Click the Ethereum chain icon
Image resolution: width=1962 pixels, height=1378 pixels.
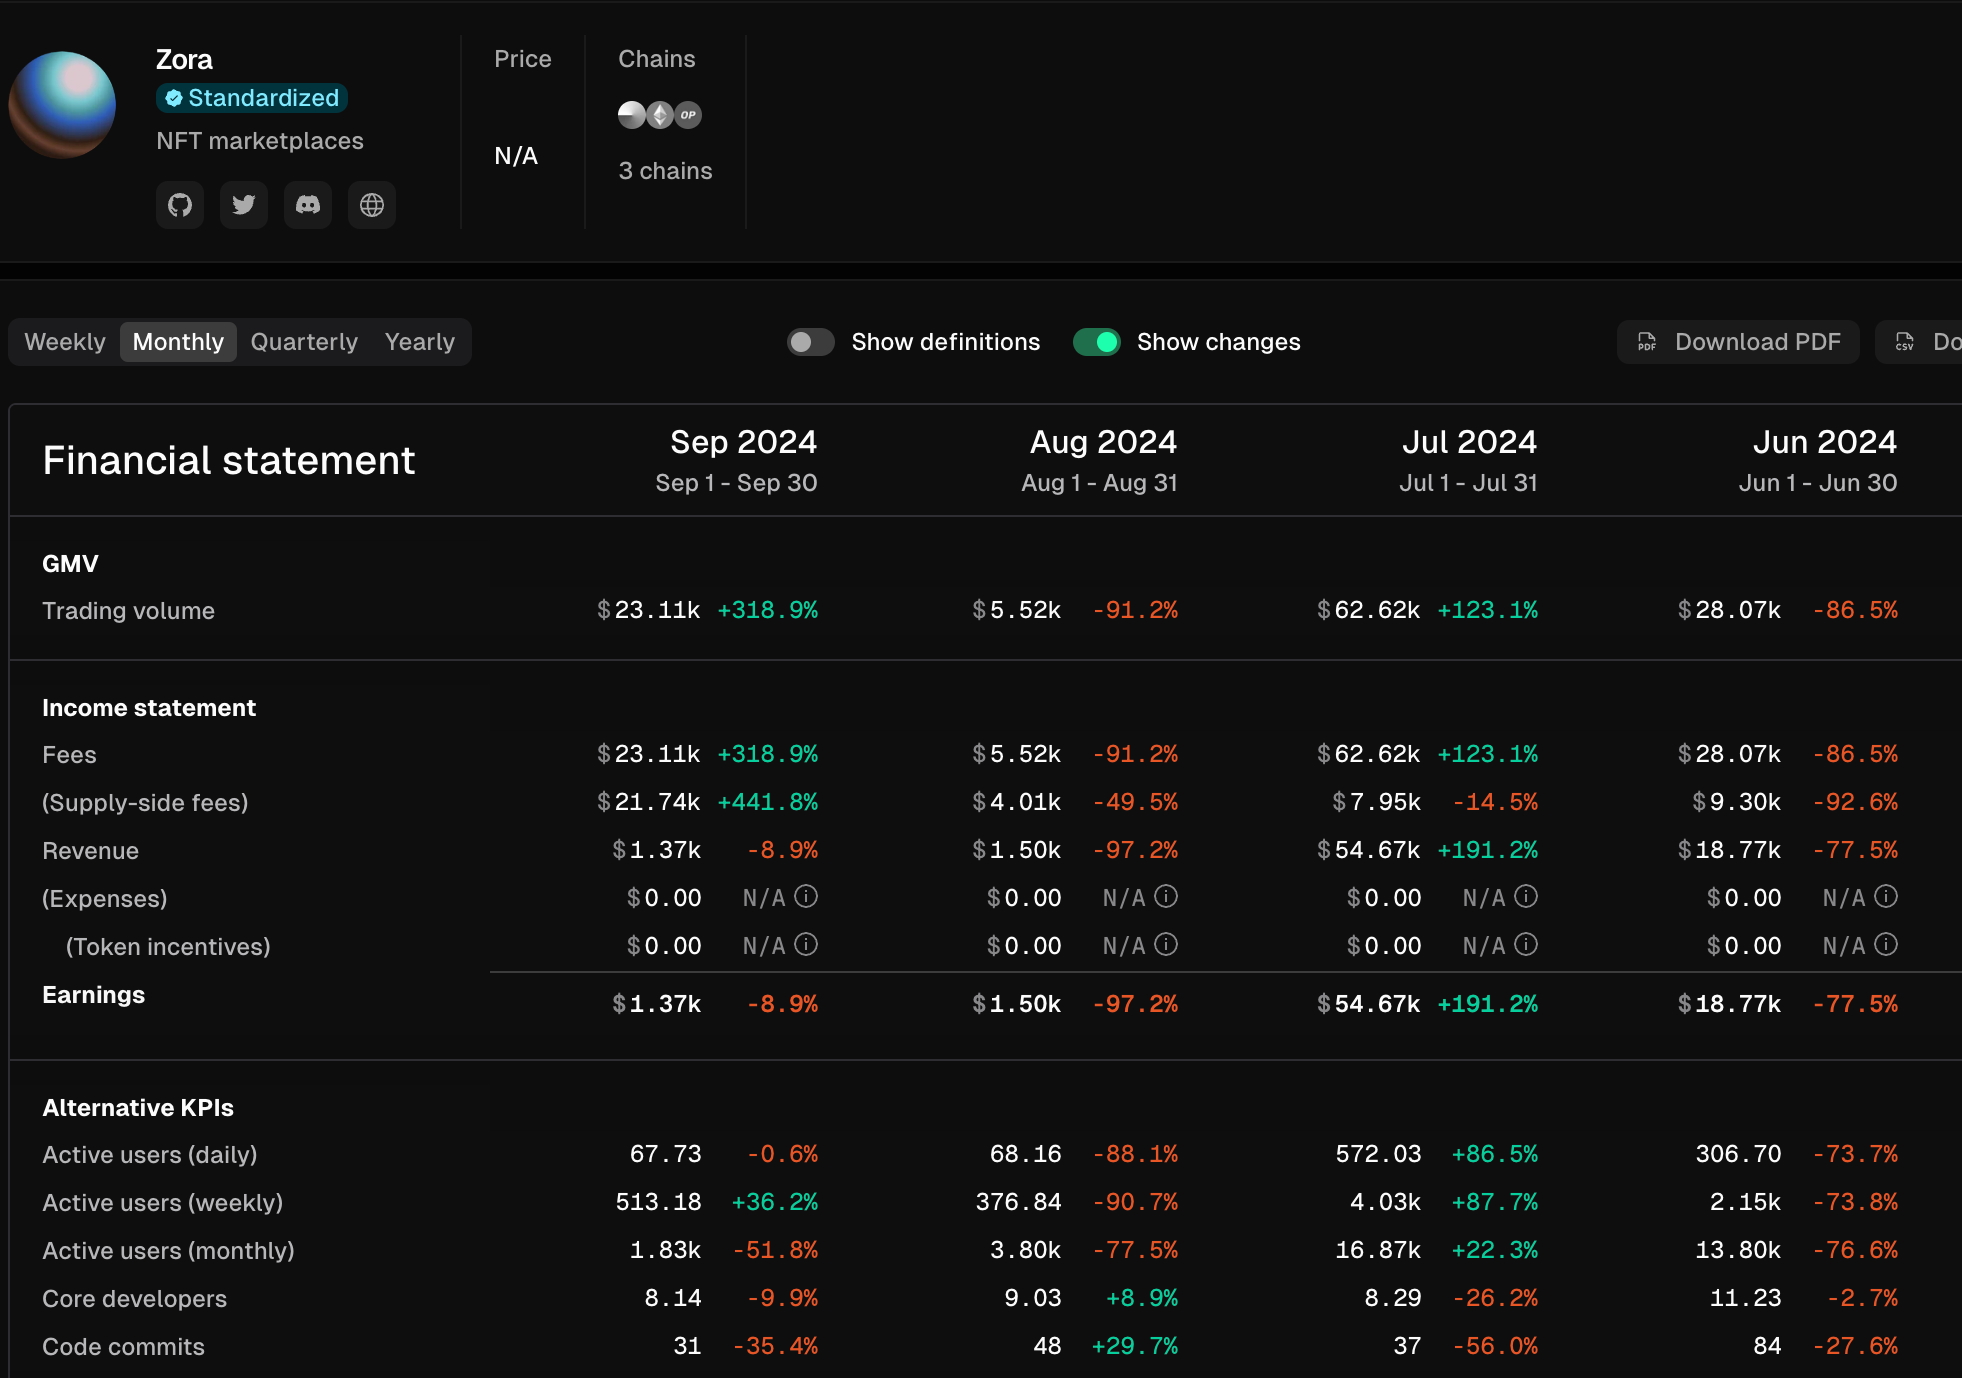[x=660, y=115]
